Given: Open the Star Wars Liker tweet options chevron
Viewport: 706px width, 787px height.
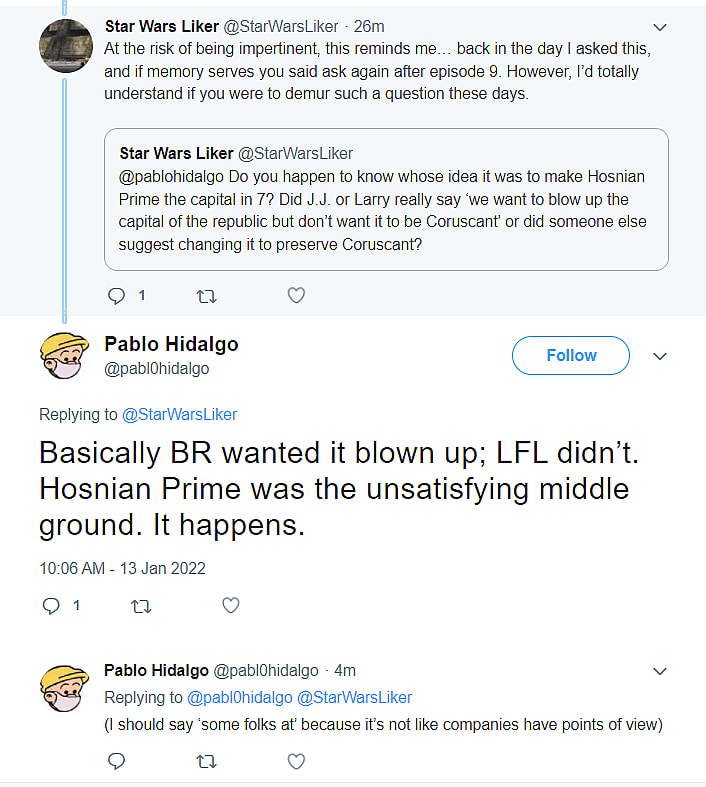Looking at the screenshot, I should pos(660,27).
